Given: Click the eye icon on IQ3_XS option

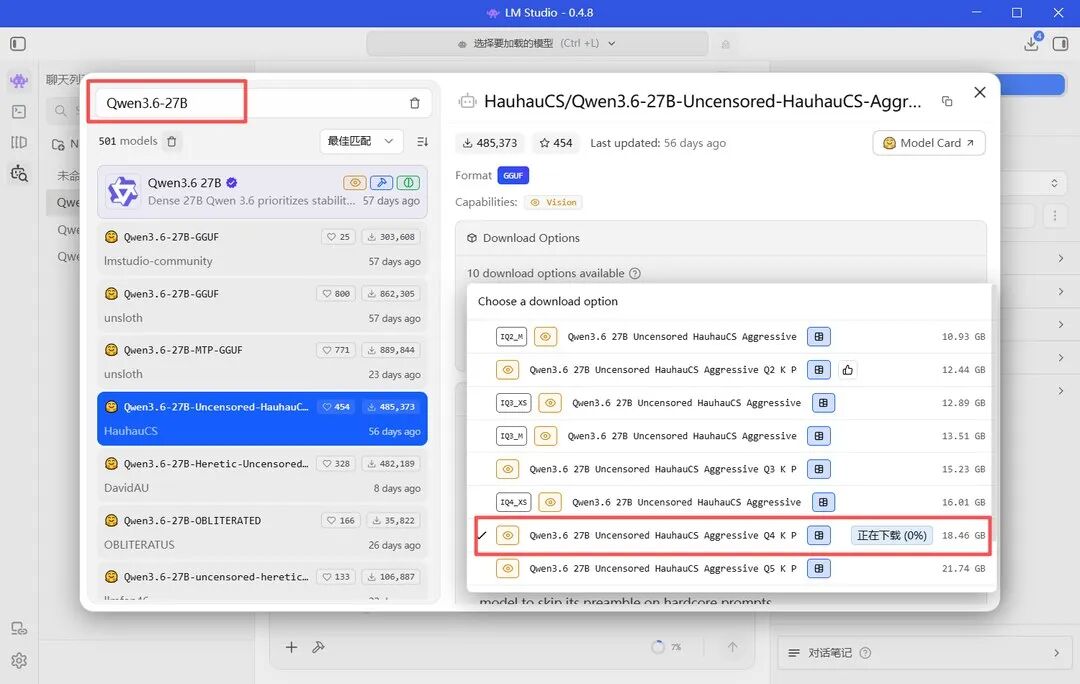Looking at the screenshot, I should coord(550,403).
